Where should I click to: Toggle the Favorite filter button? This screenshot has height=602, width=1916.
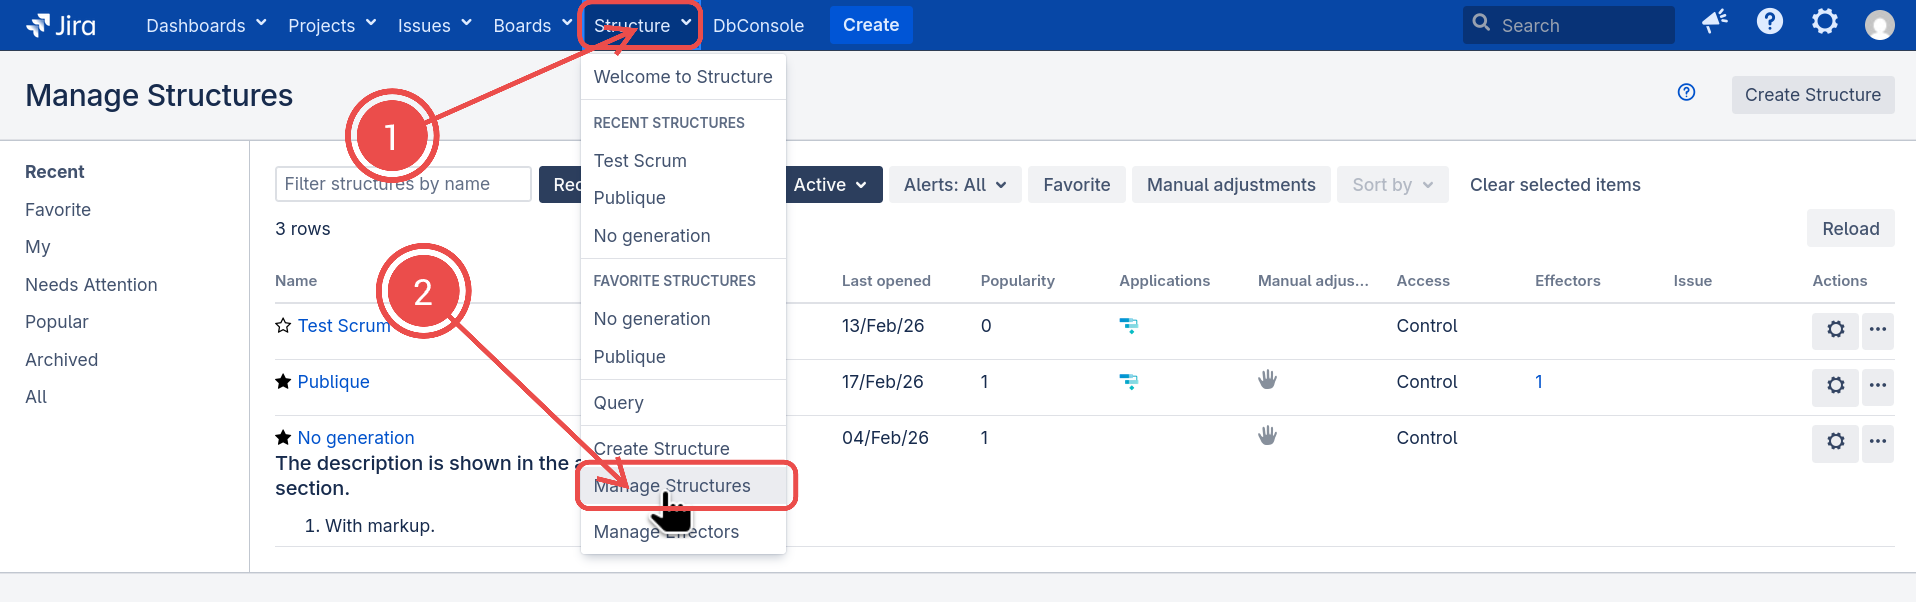coord(1076,185)
